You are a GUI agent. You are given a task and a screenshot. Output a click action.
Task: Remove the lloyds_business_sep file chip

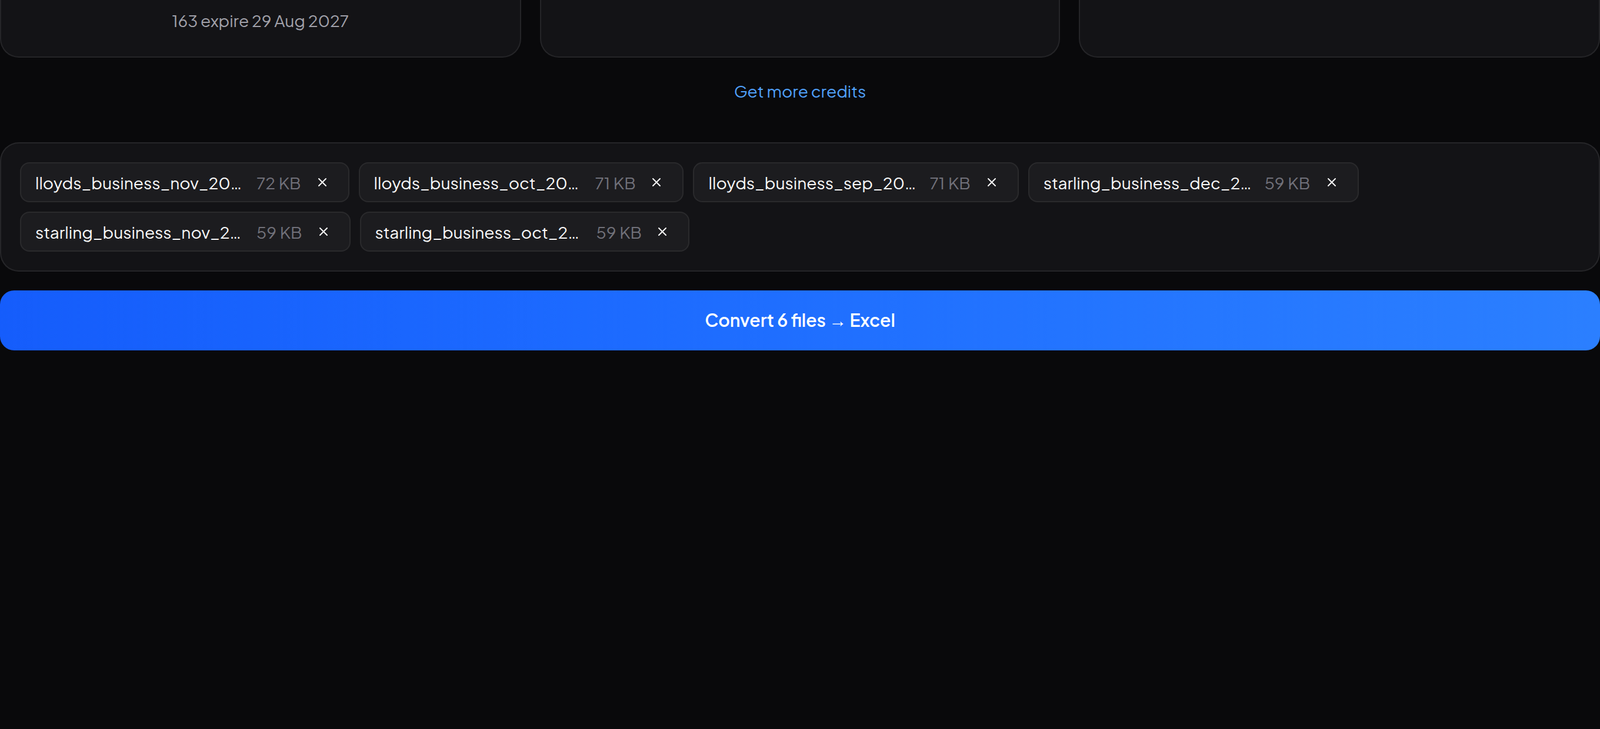point(991,183)
